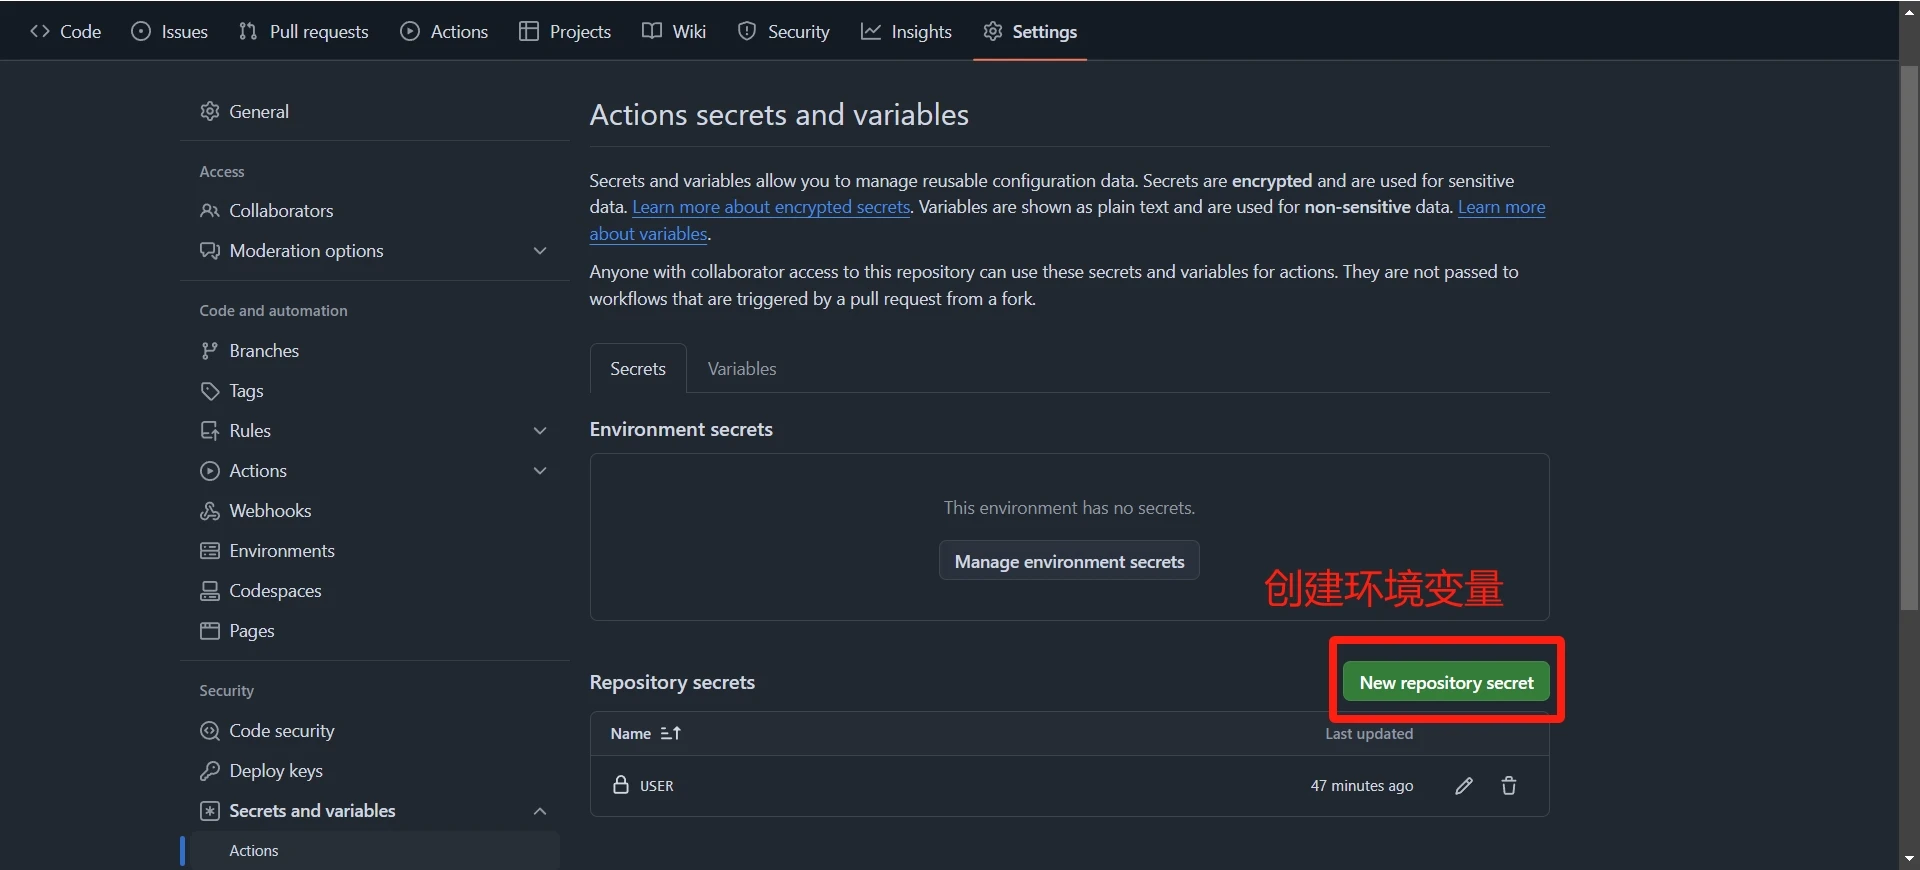
Task: Expand the Moderation options chevron
Action: (x=540, y=250)
